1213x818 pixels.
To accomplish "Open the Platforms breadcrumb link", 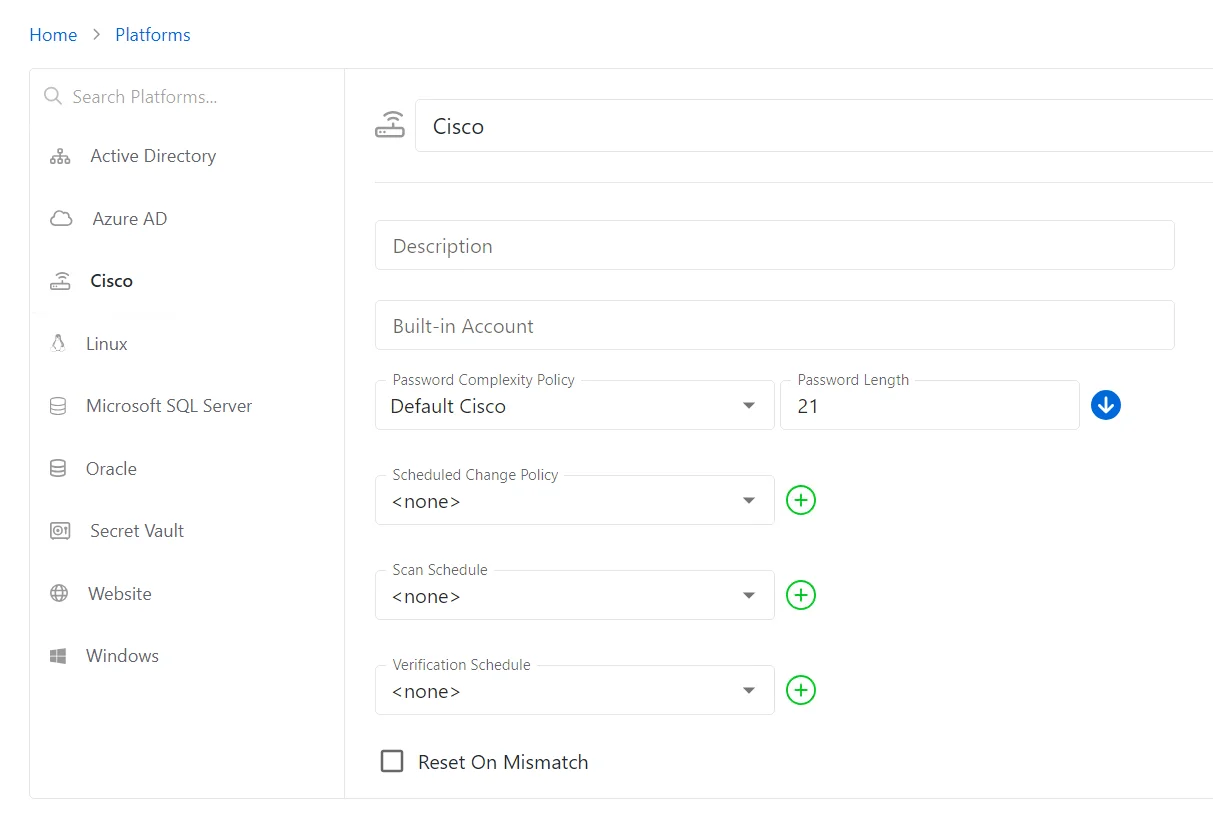I will click(153, 35).
